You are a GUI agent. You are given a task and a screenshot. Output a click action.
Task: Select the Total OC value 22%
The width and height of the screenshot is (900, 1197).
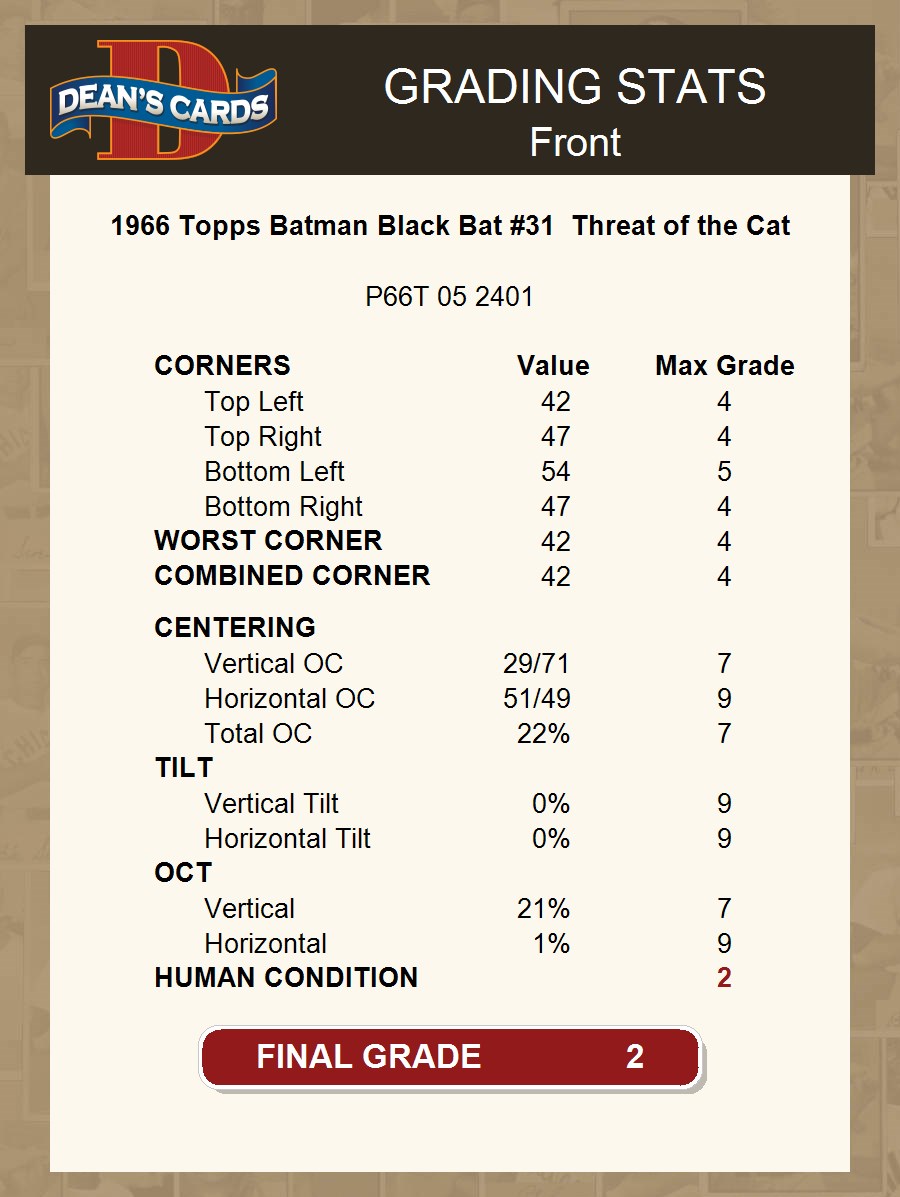tap(543, 734)
